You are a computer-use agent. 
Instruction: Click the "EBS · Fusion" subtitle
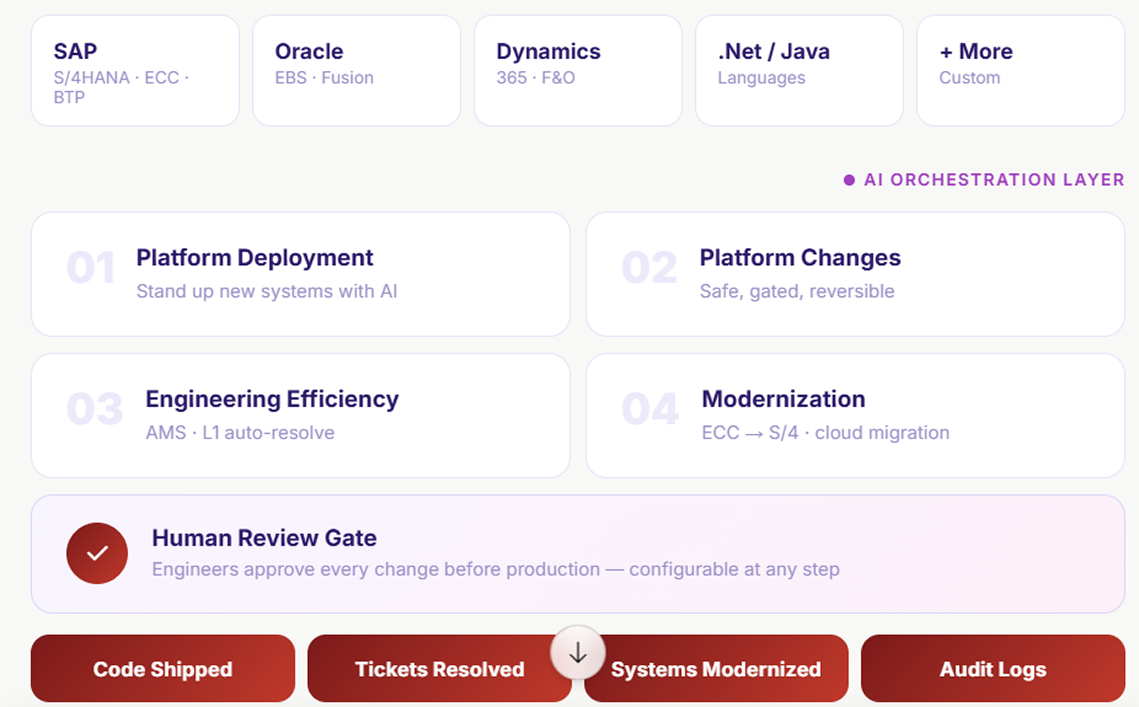324,78
